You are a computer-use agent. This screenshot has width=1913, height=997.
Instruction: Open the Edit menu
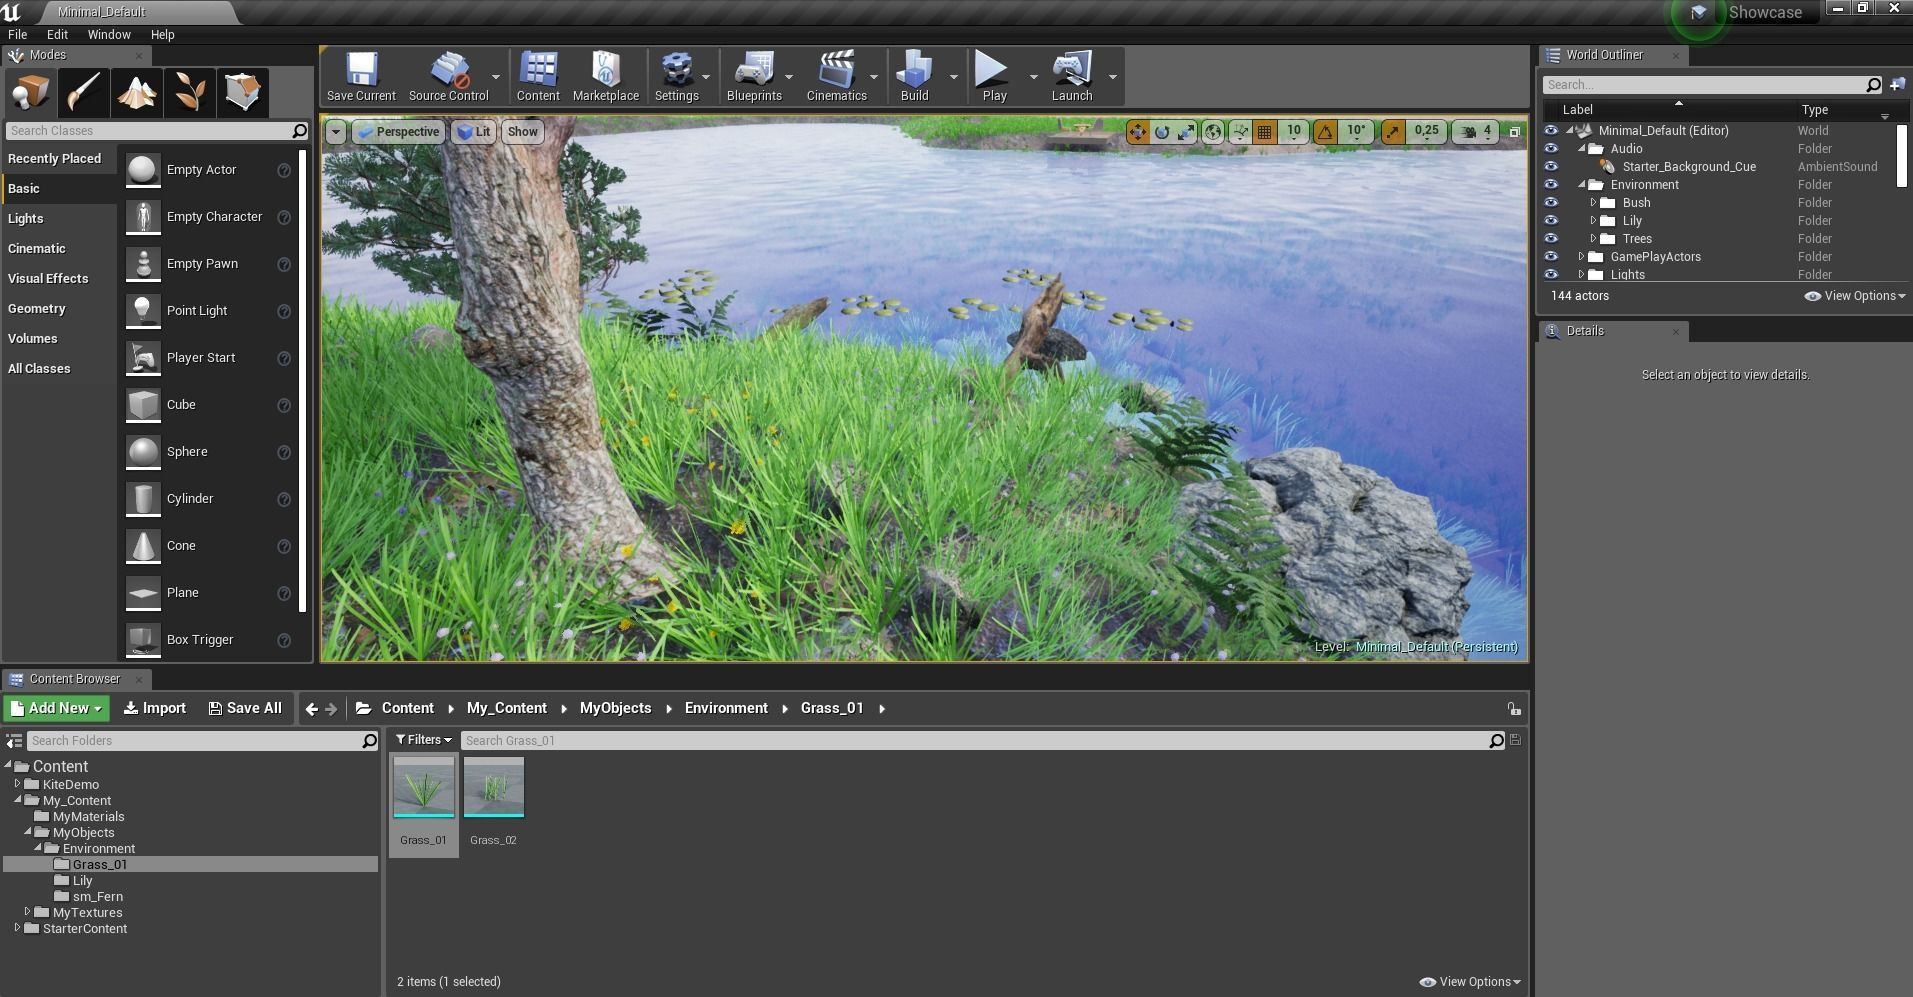[58, 34]
